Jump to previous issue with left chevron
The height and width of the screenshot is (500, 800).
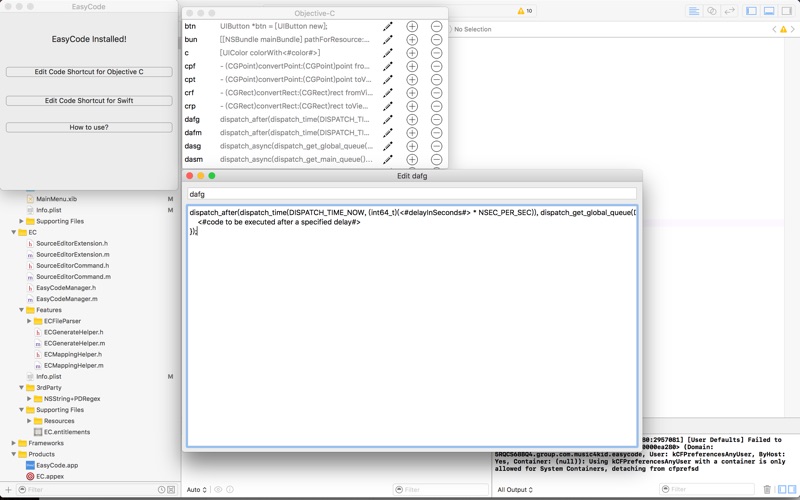tap(774, 30)
